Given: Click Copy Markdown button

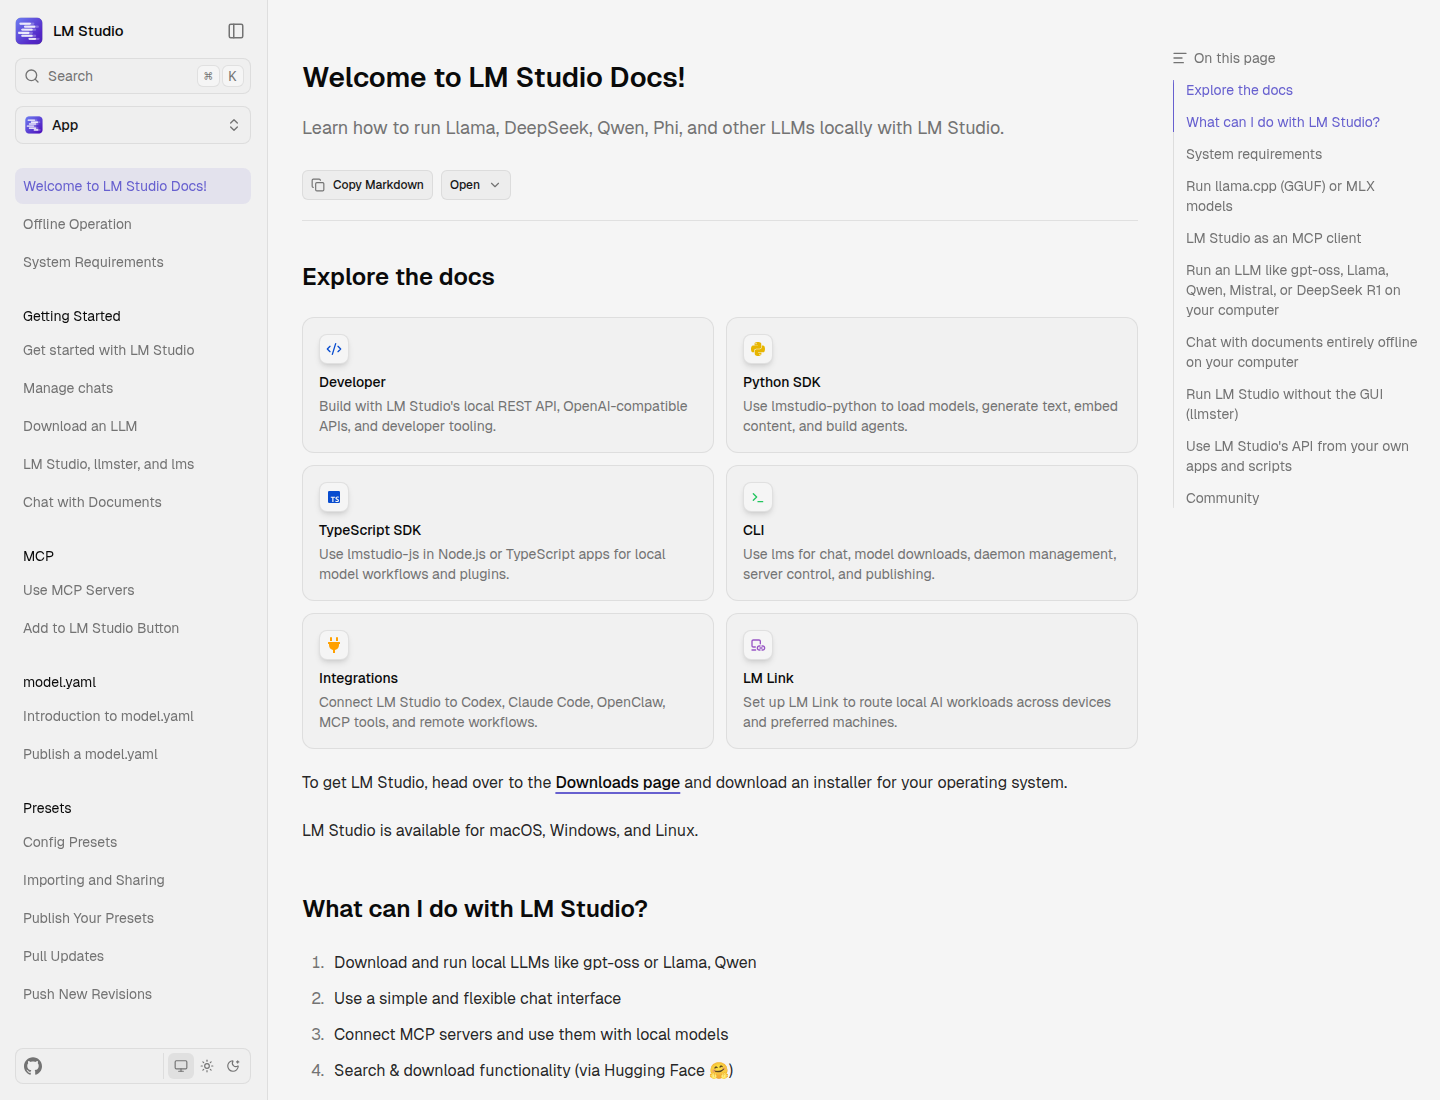Looking at the screenshot, I should (367, 185).
